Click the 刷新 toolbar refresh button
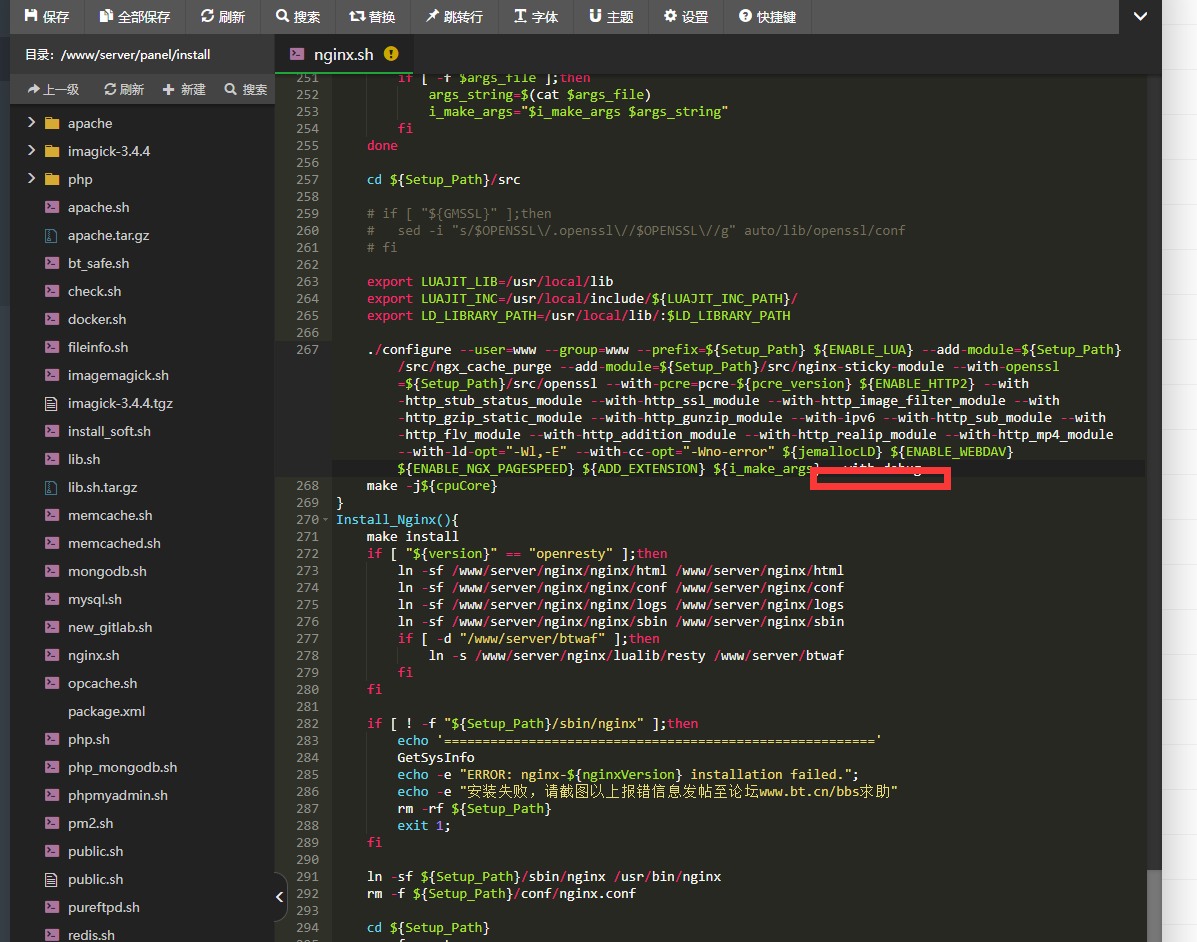The height and width of the screenshot is (942, 1197). (222, 16)
